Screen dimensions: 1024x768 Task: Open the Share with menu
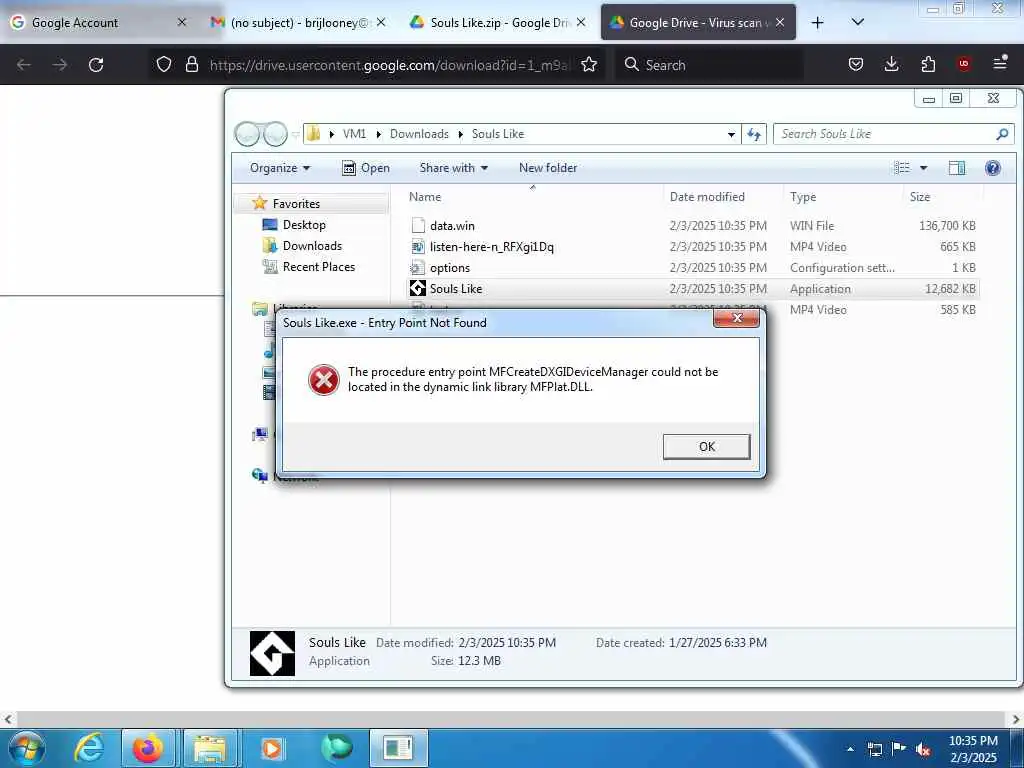(453, 168)
